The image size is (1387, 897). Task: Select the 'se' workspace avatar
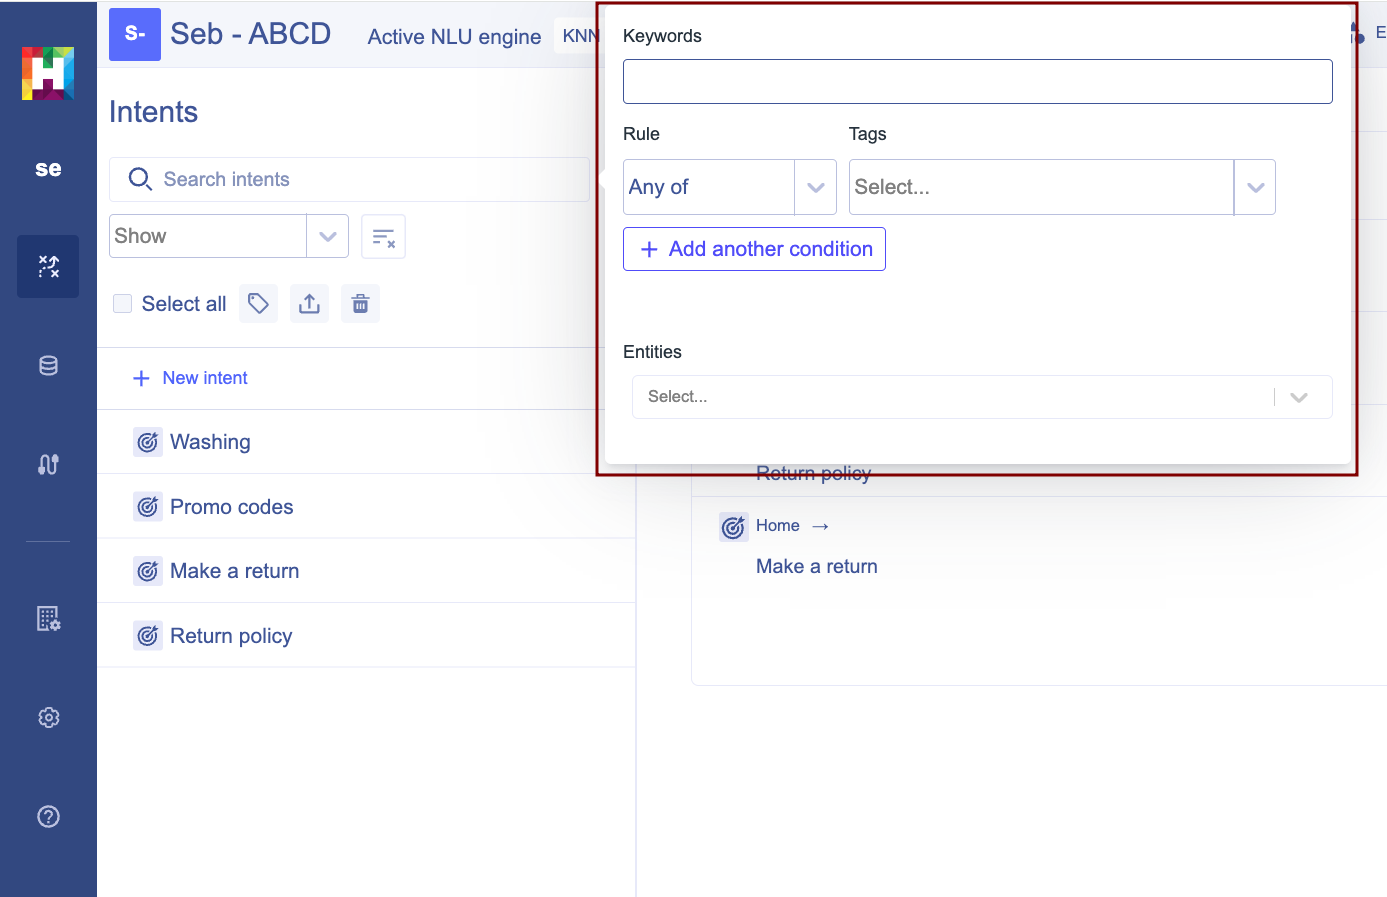(x=48, y=168)
